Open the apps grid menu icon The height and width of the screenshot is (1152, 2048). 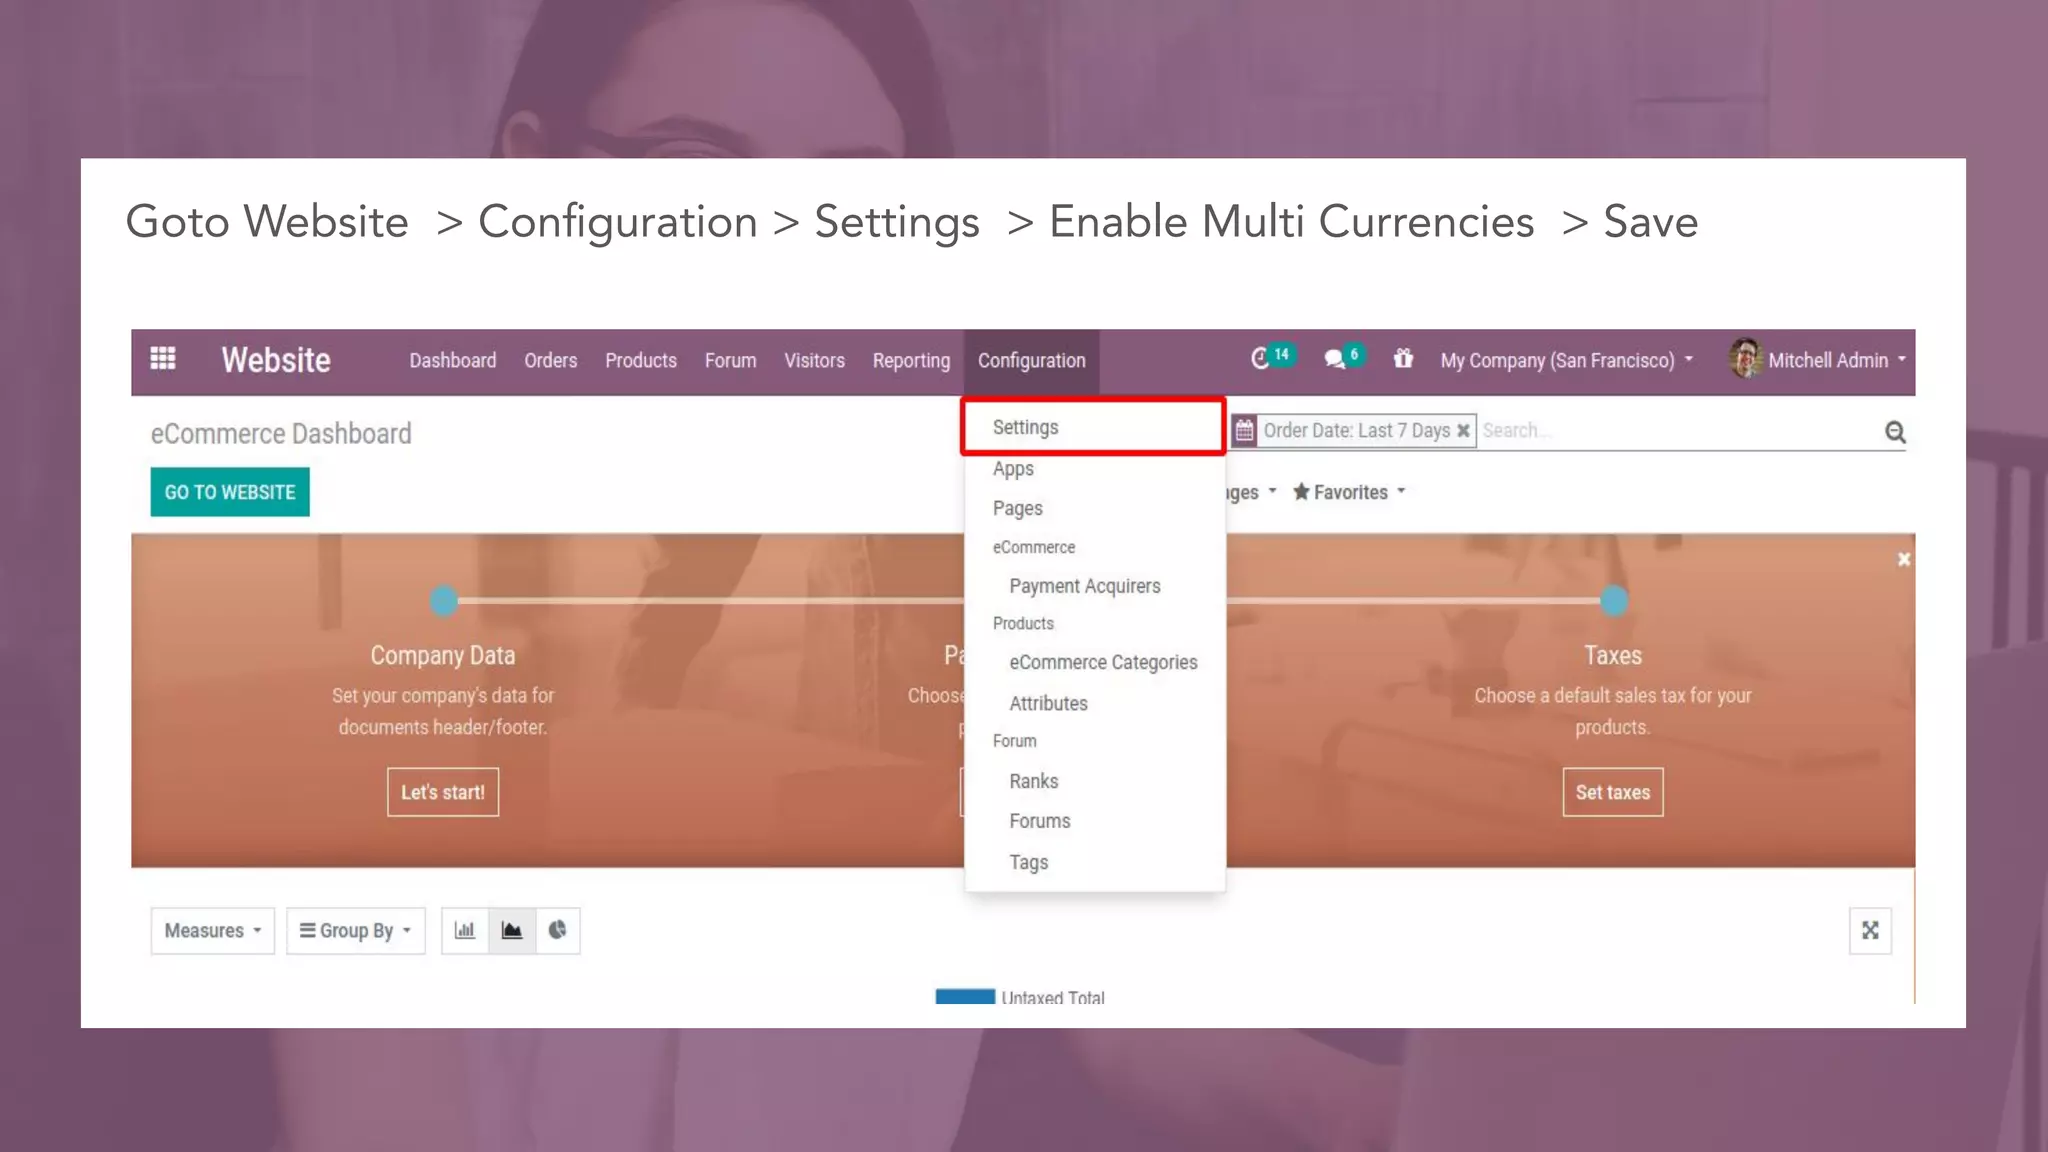[163, 358]
